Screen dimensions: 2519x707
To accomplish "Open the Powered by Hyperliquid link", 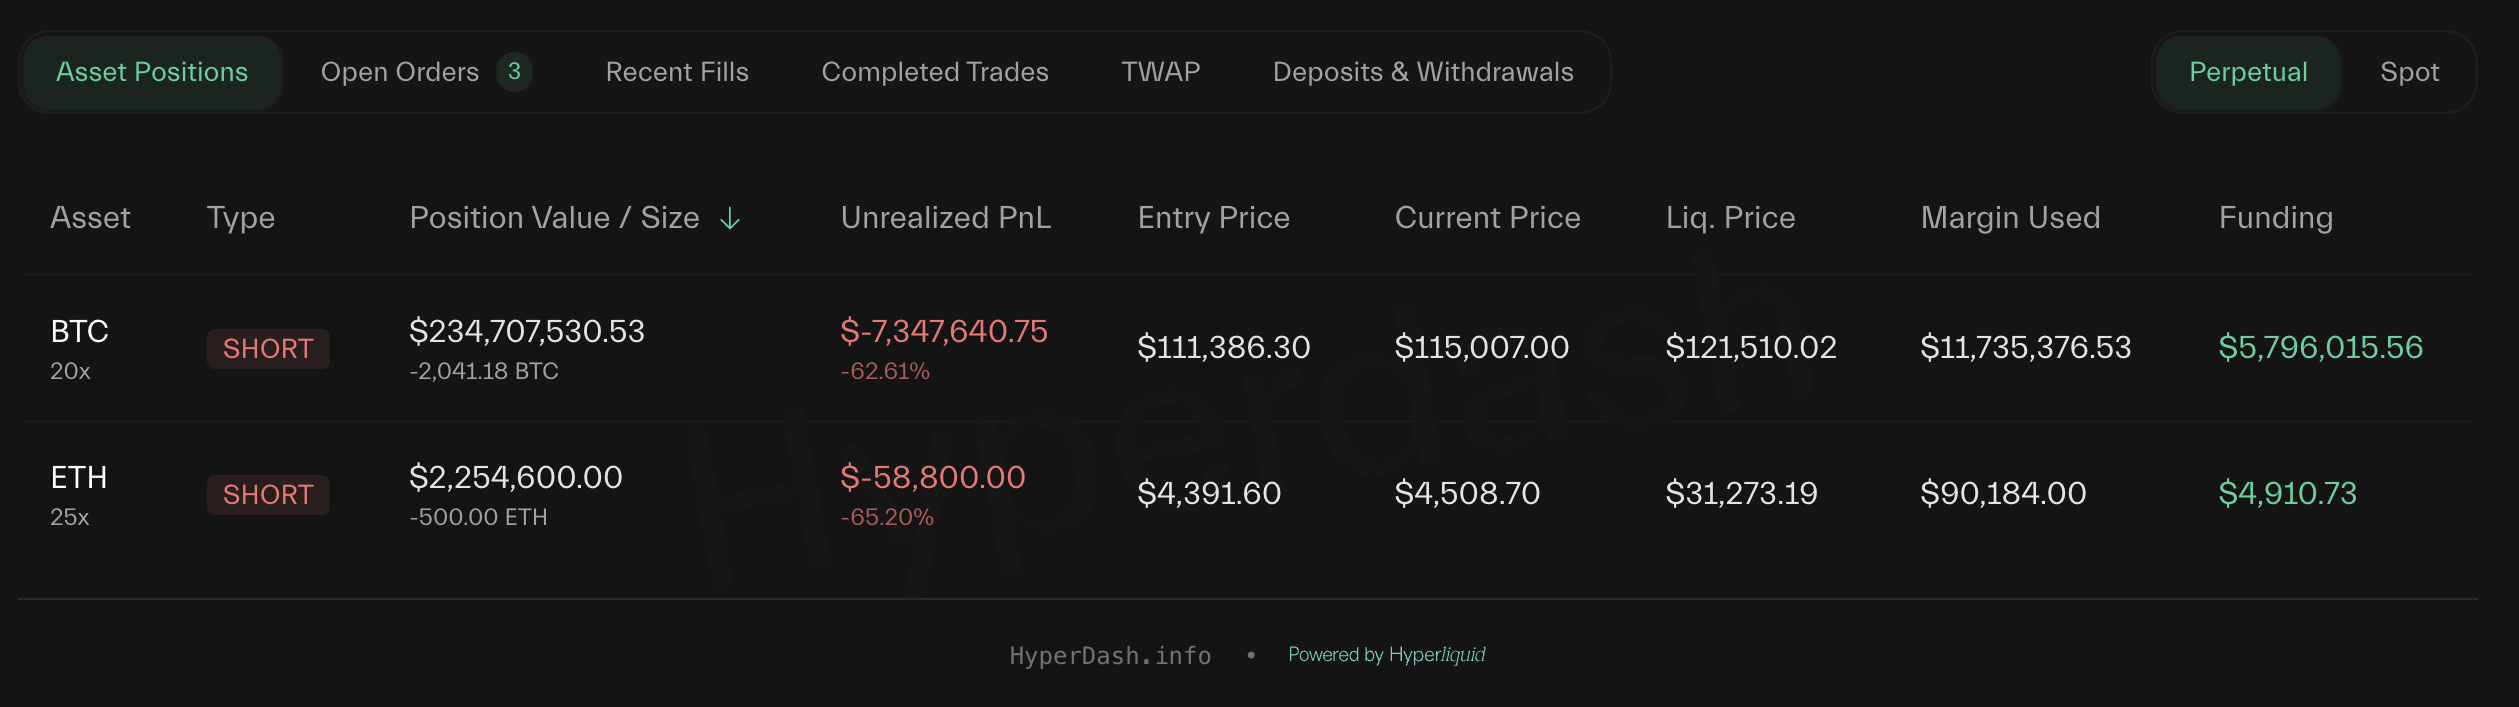I will click(x=1386, y=655).
